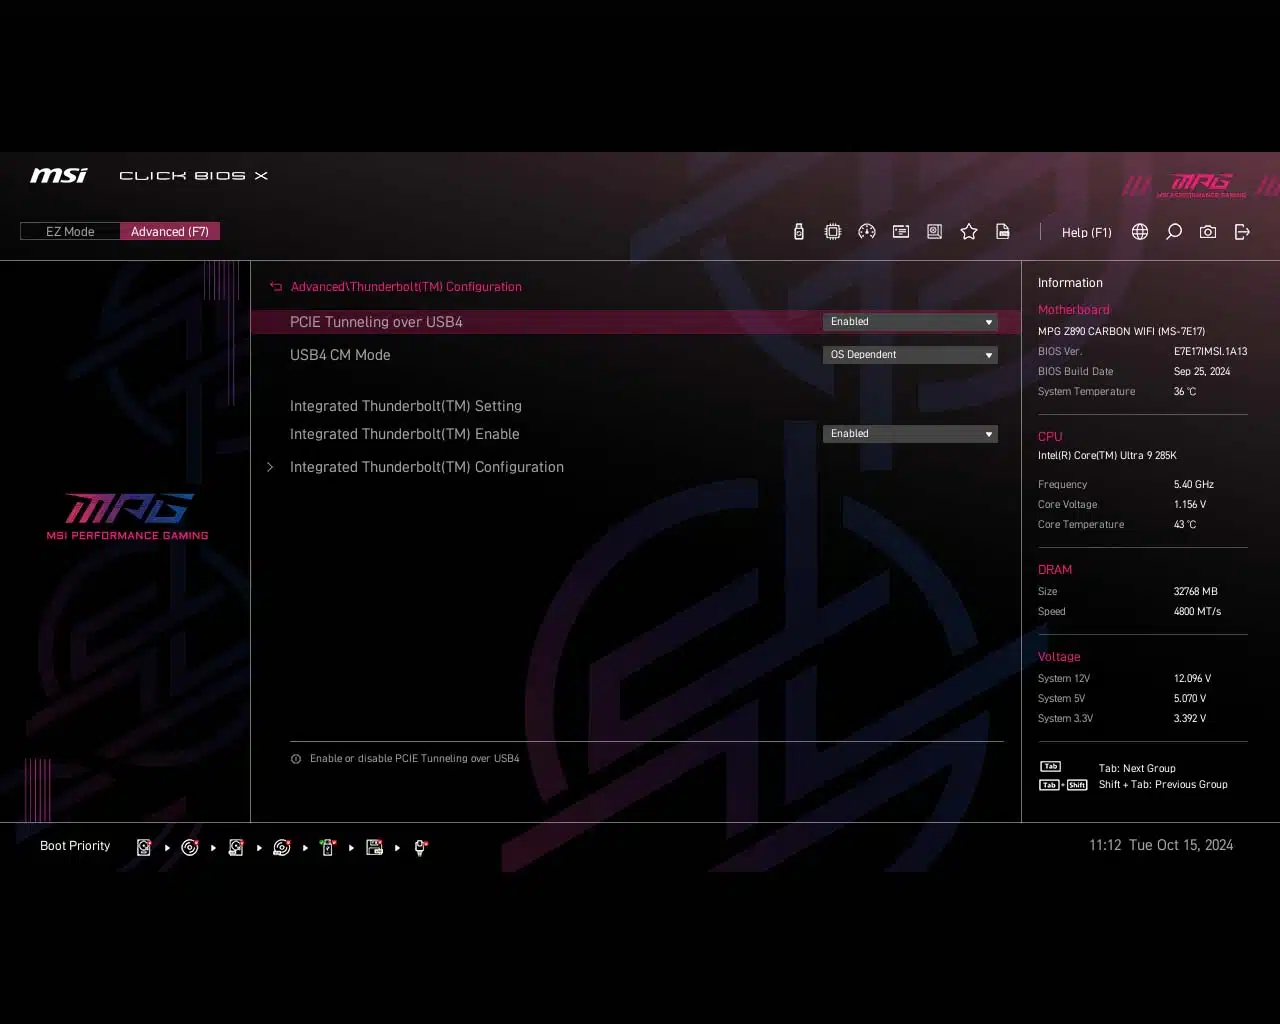The image size is (1280, 1024).
Task: Open the performance gauge icon
Action: 867,232
